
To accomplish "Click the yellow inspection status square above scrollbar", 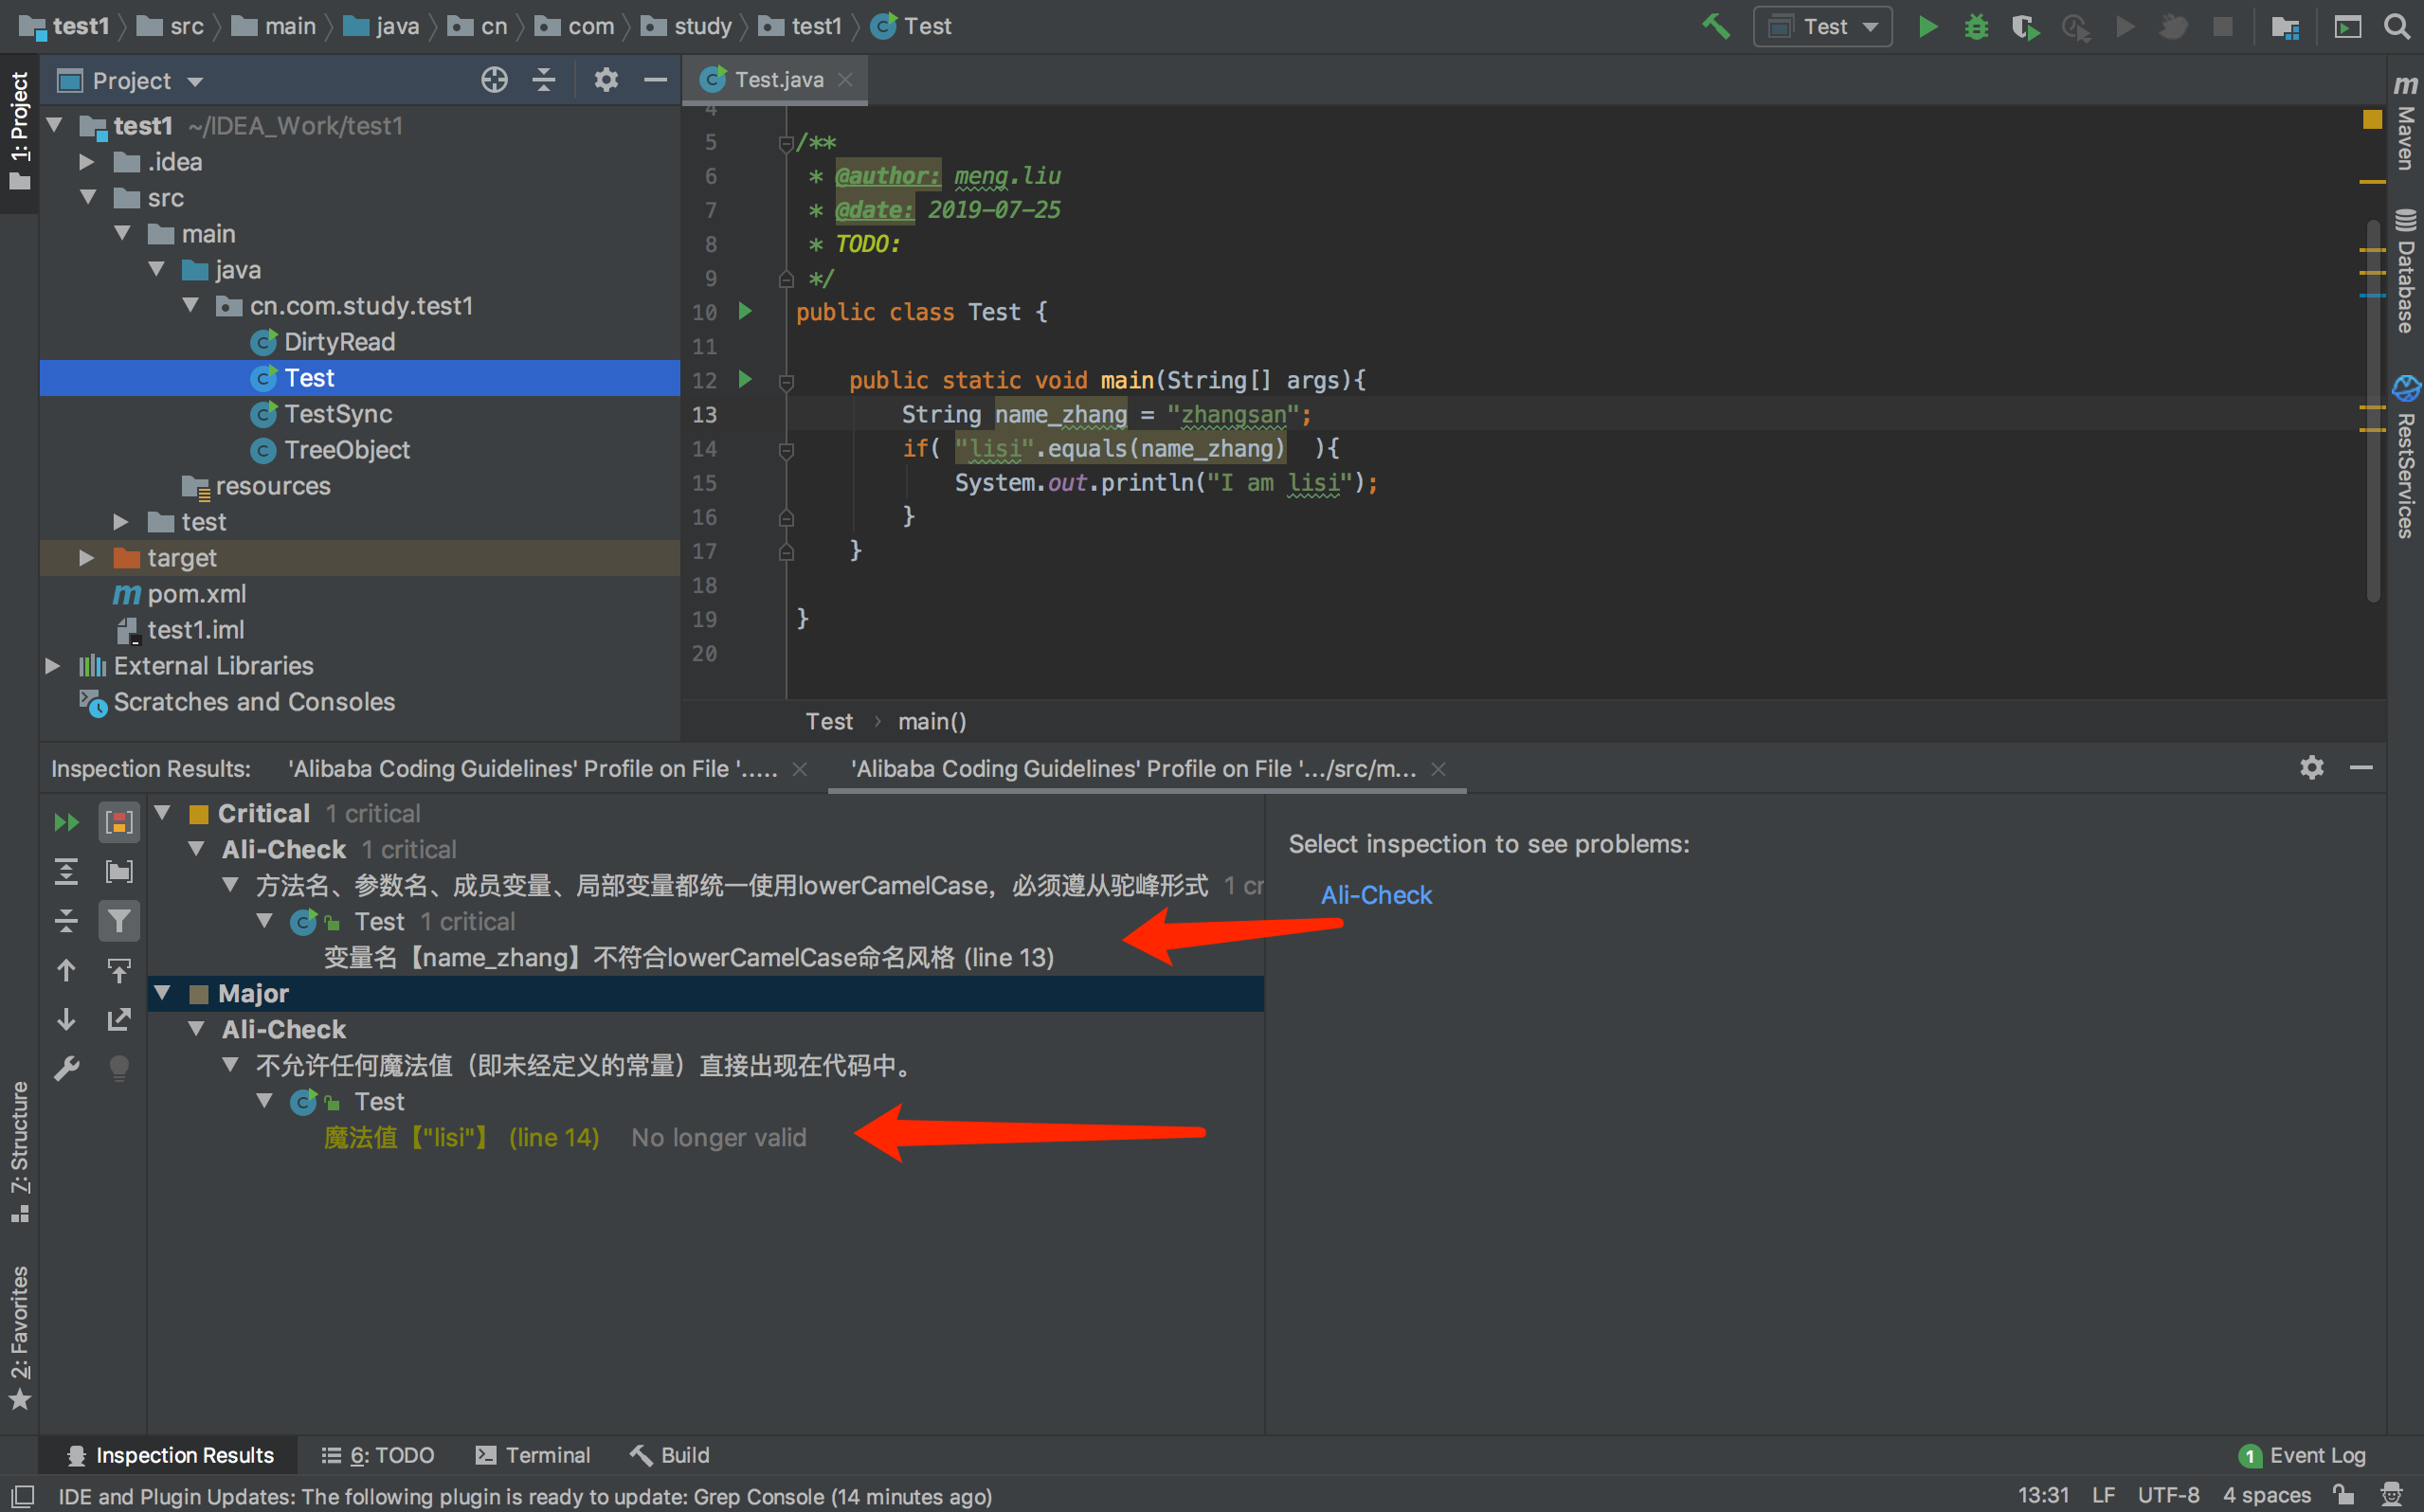I will [2372, 120].
